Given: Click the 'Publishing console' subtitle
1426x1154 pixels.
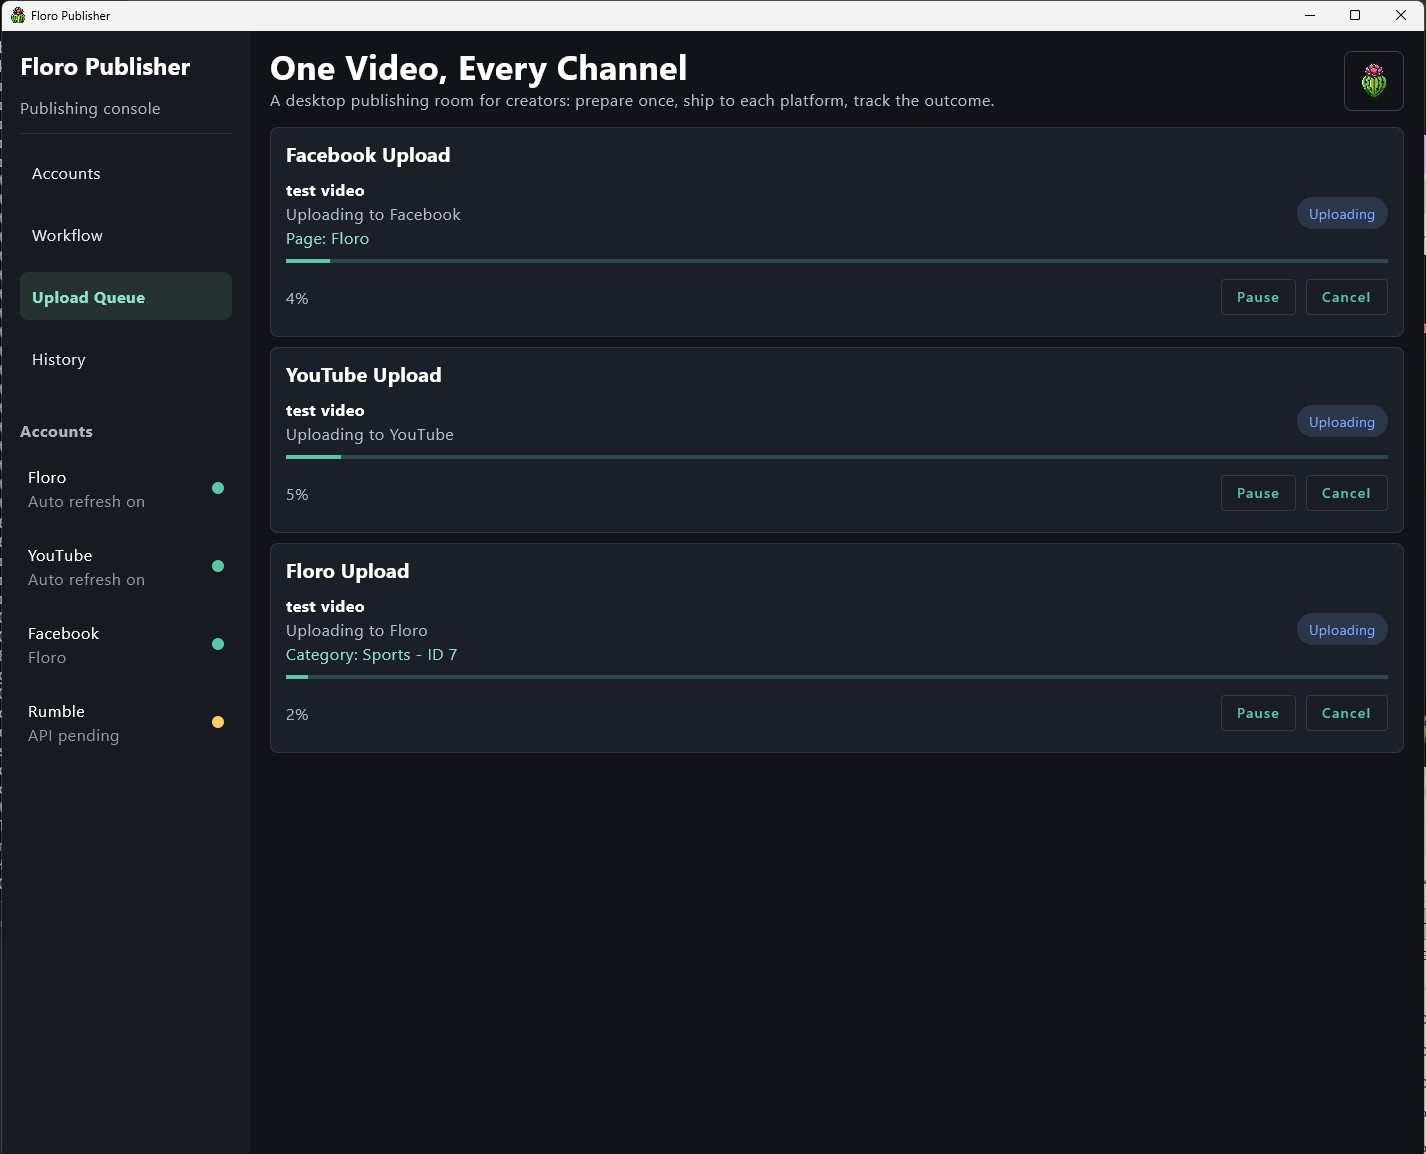Looking at the screenshot, I should pyautogui.click(x=90, y=108).
